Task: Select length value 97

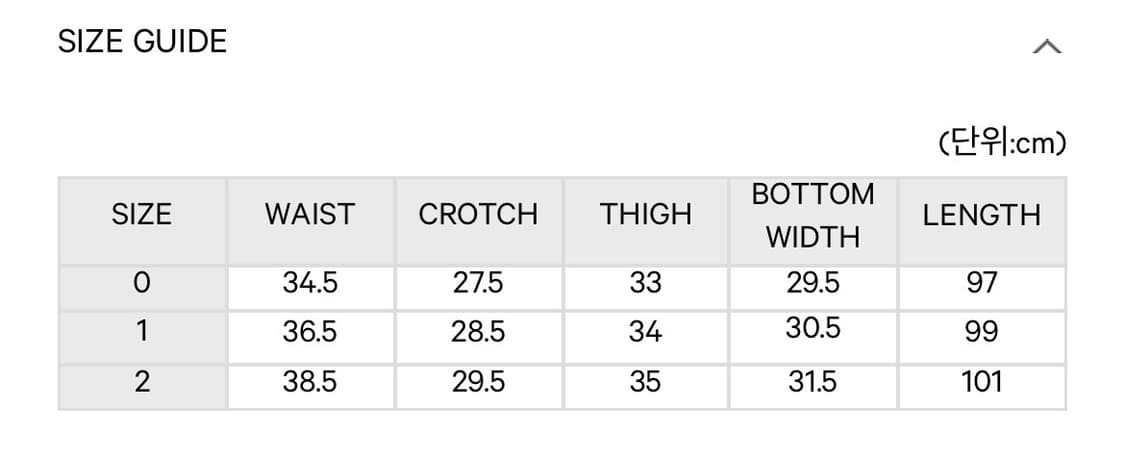Action: (x=981, y=284)
